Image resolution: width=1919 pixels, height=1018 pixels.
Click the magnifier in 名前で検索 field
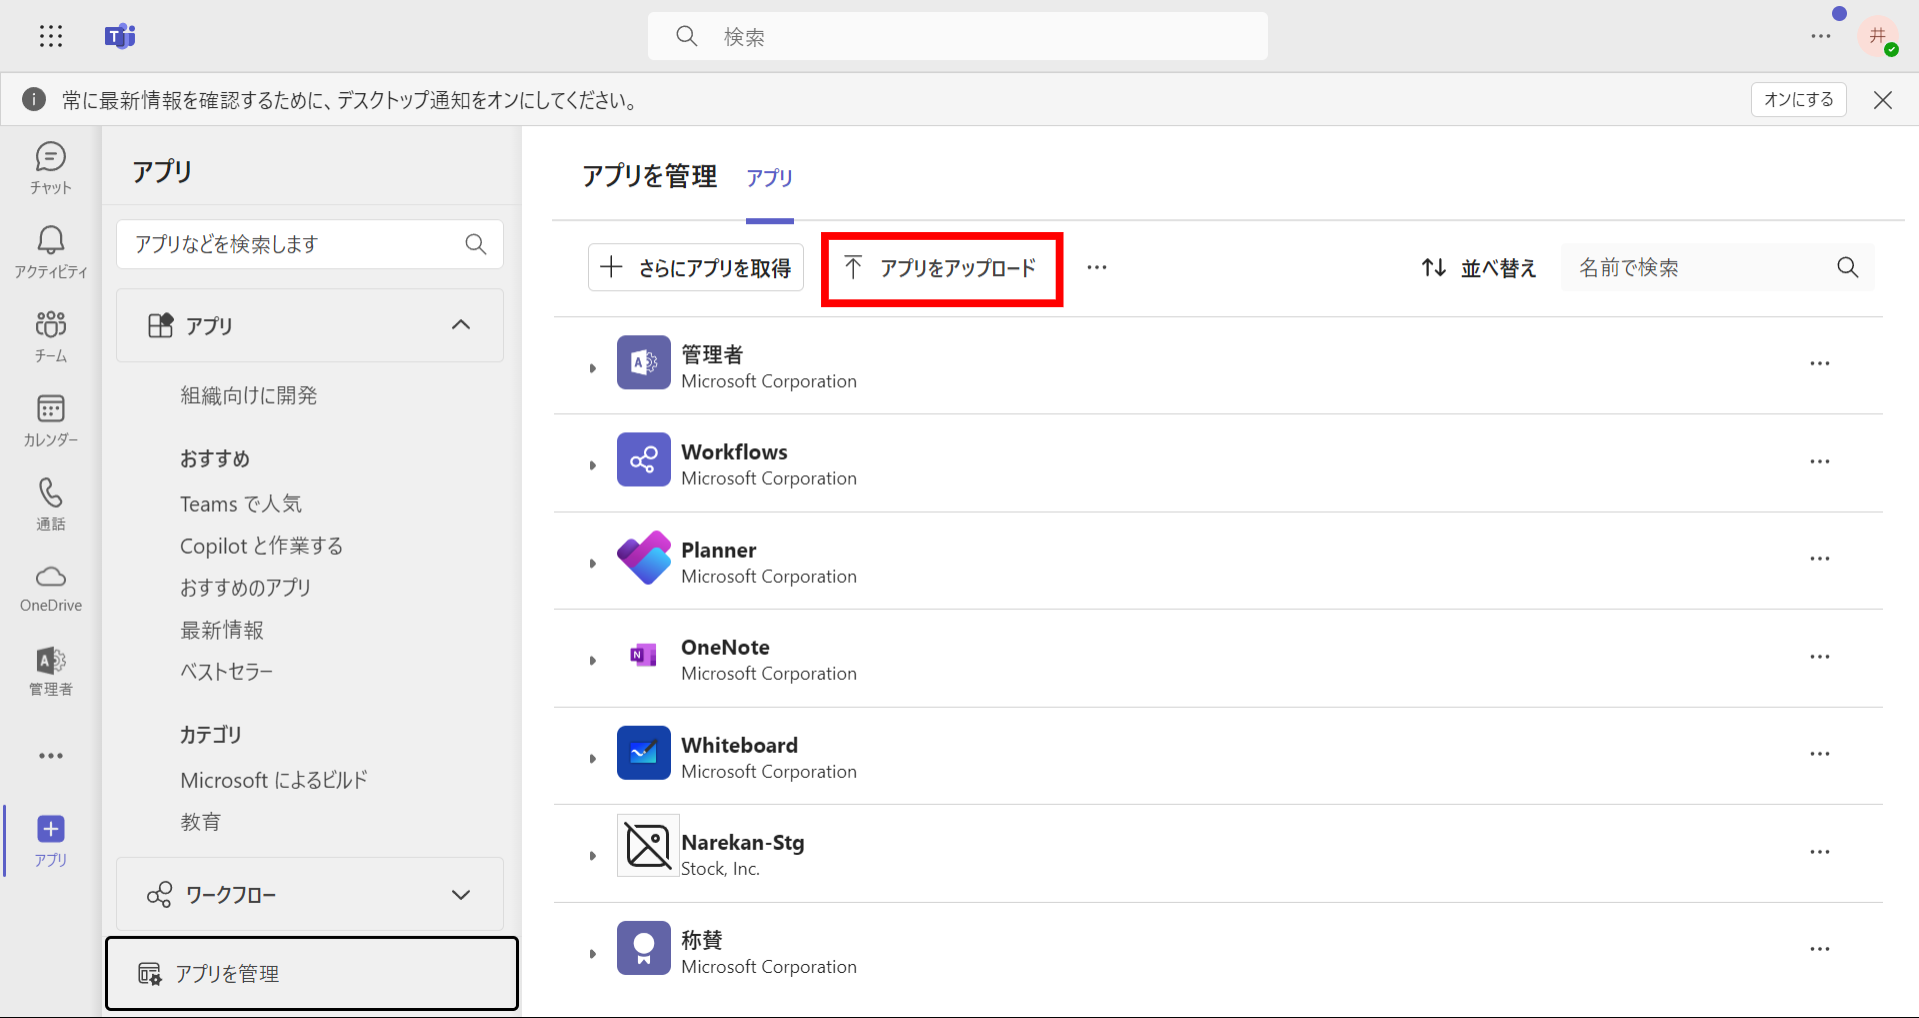pyautogui.click(x=1848, y=267)
